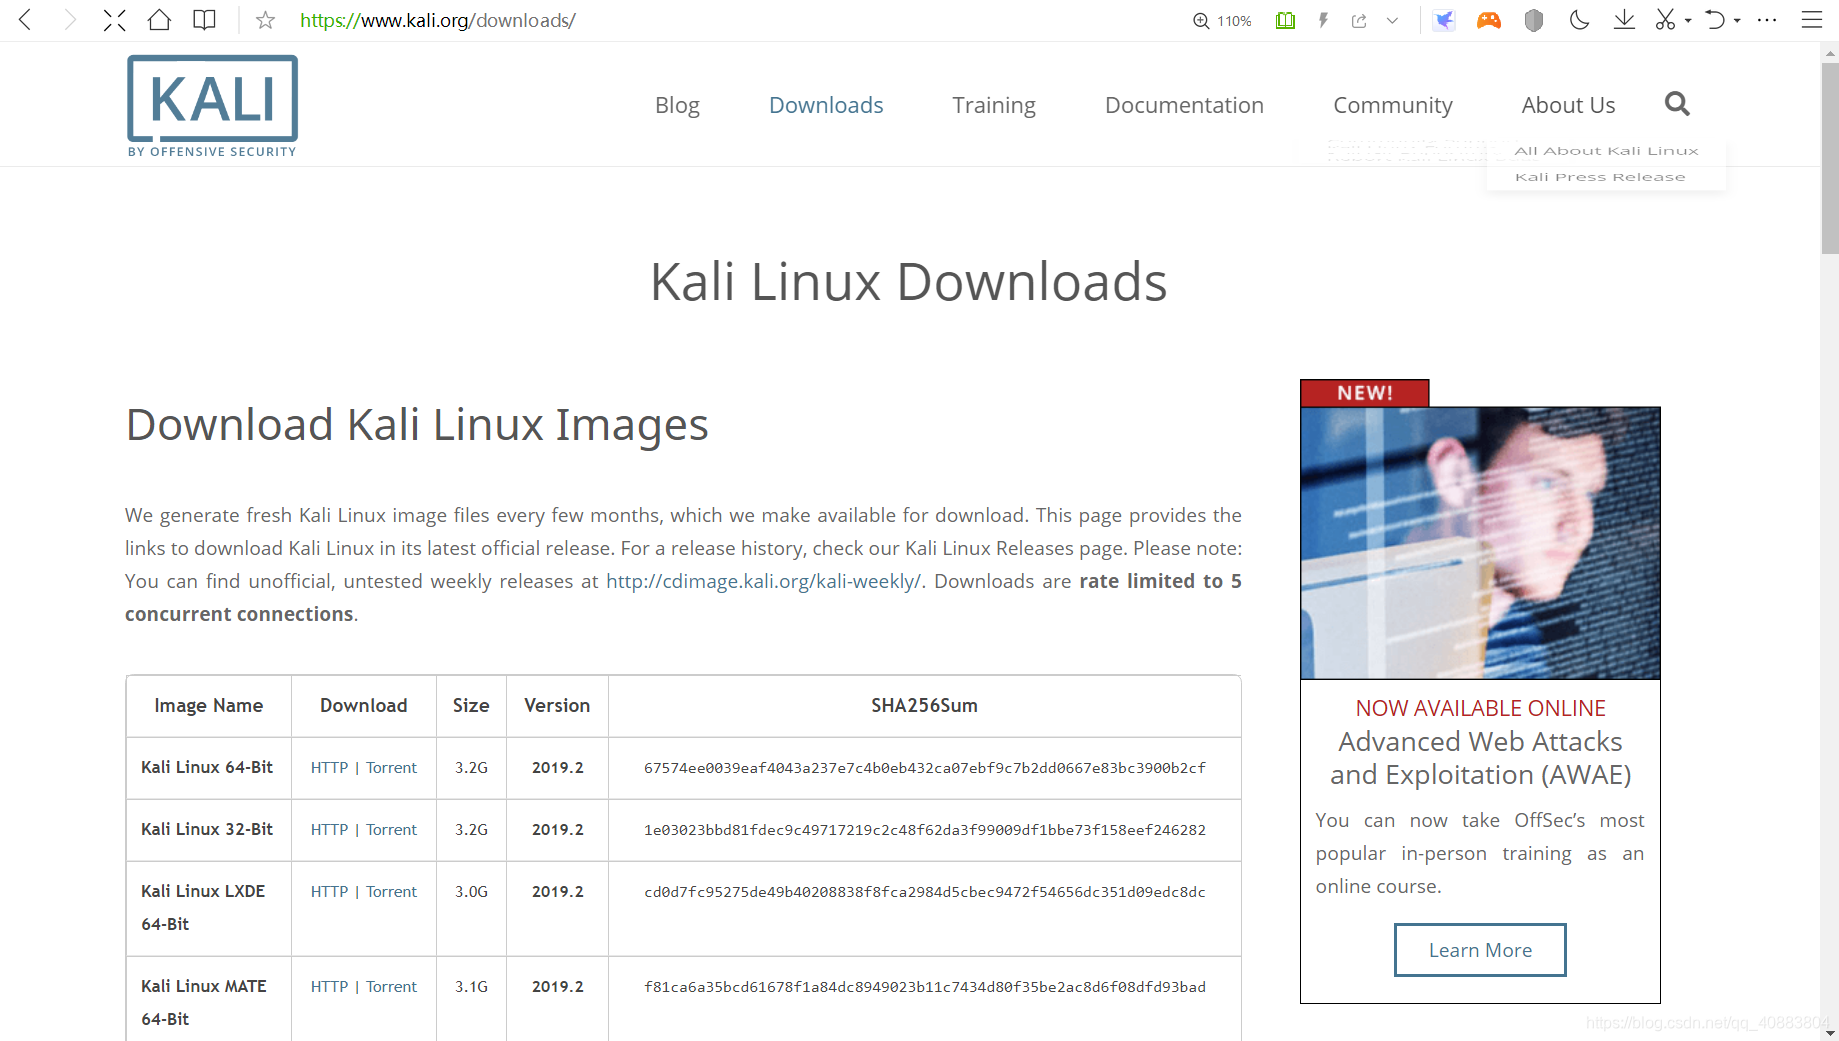
Task: Click the scrollbar down arrow
Action: tap(1830, 1033)
